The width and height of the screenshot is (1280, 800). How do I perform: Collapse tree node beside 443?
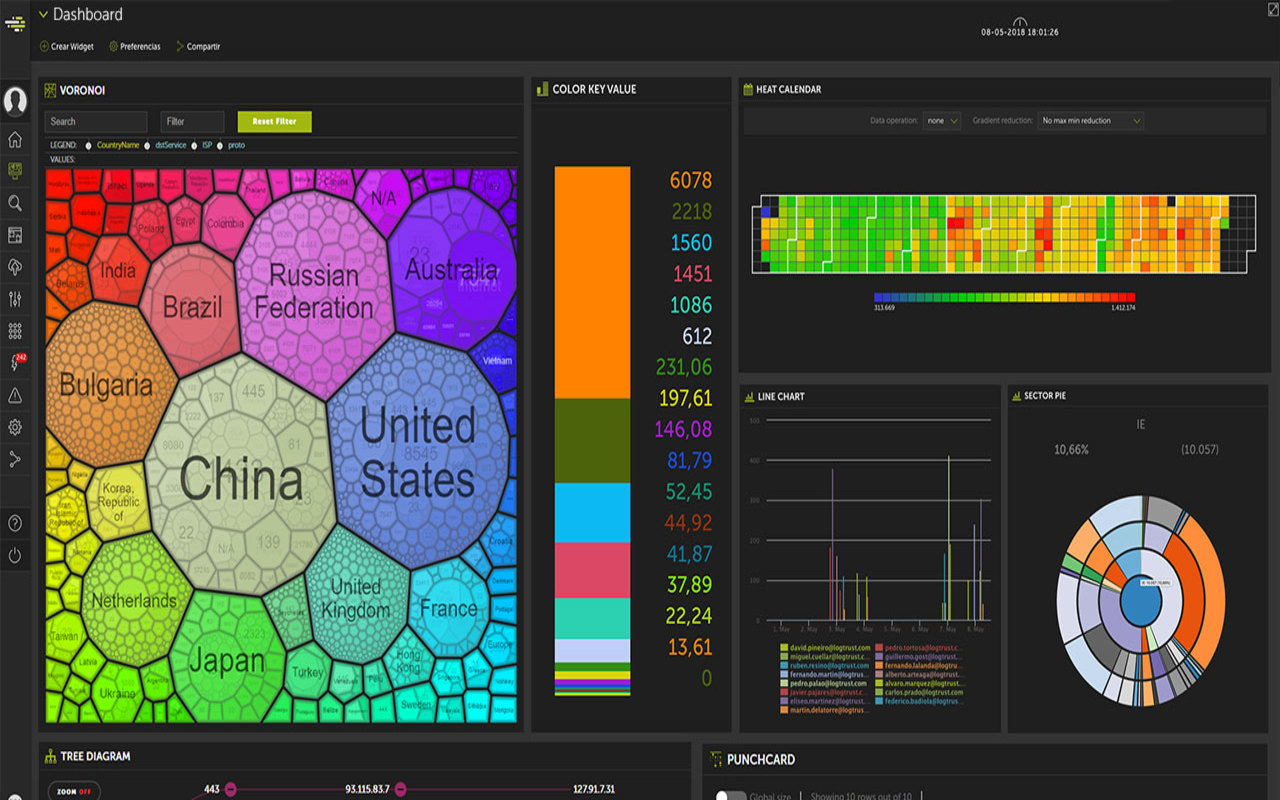230,790
